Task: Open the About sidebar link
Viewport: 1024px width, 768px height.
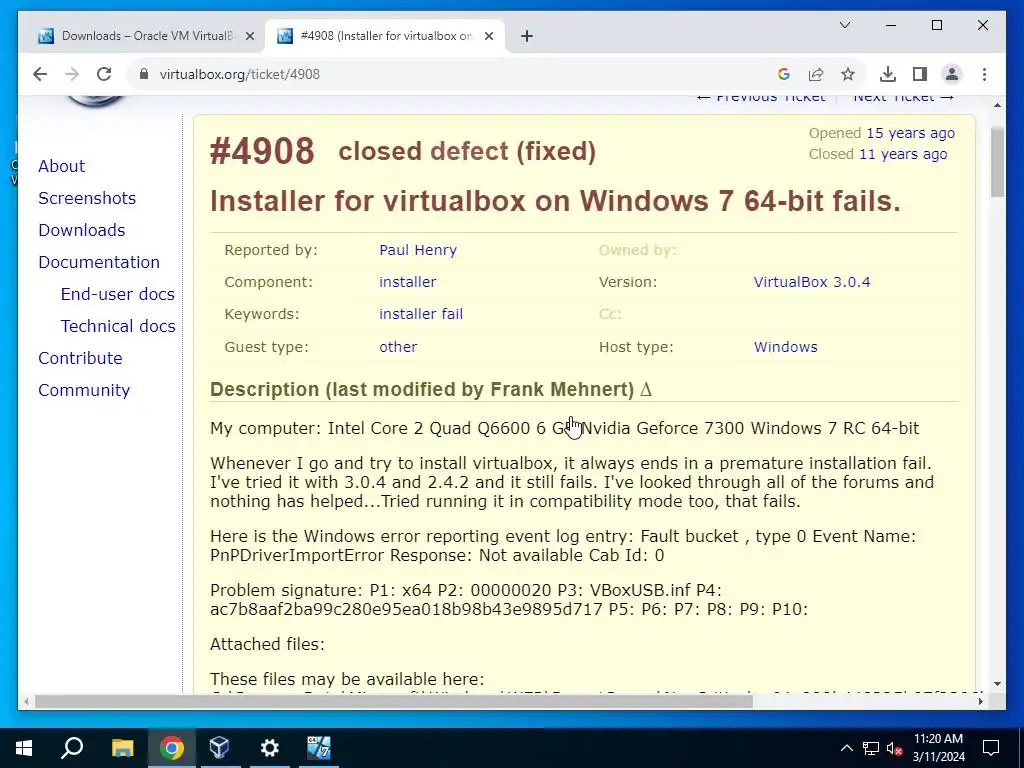Action: (61, 166)
